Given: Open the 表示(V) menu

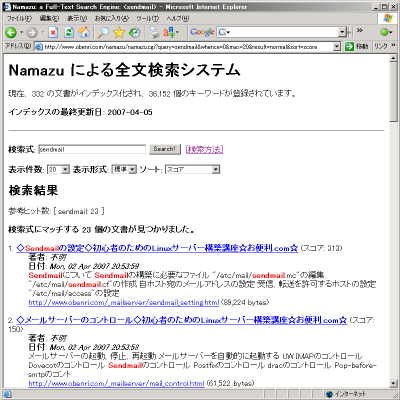Looking at the screenshot, I should click(x=77, y=18).
